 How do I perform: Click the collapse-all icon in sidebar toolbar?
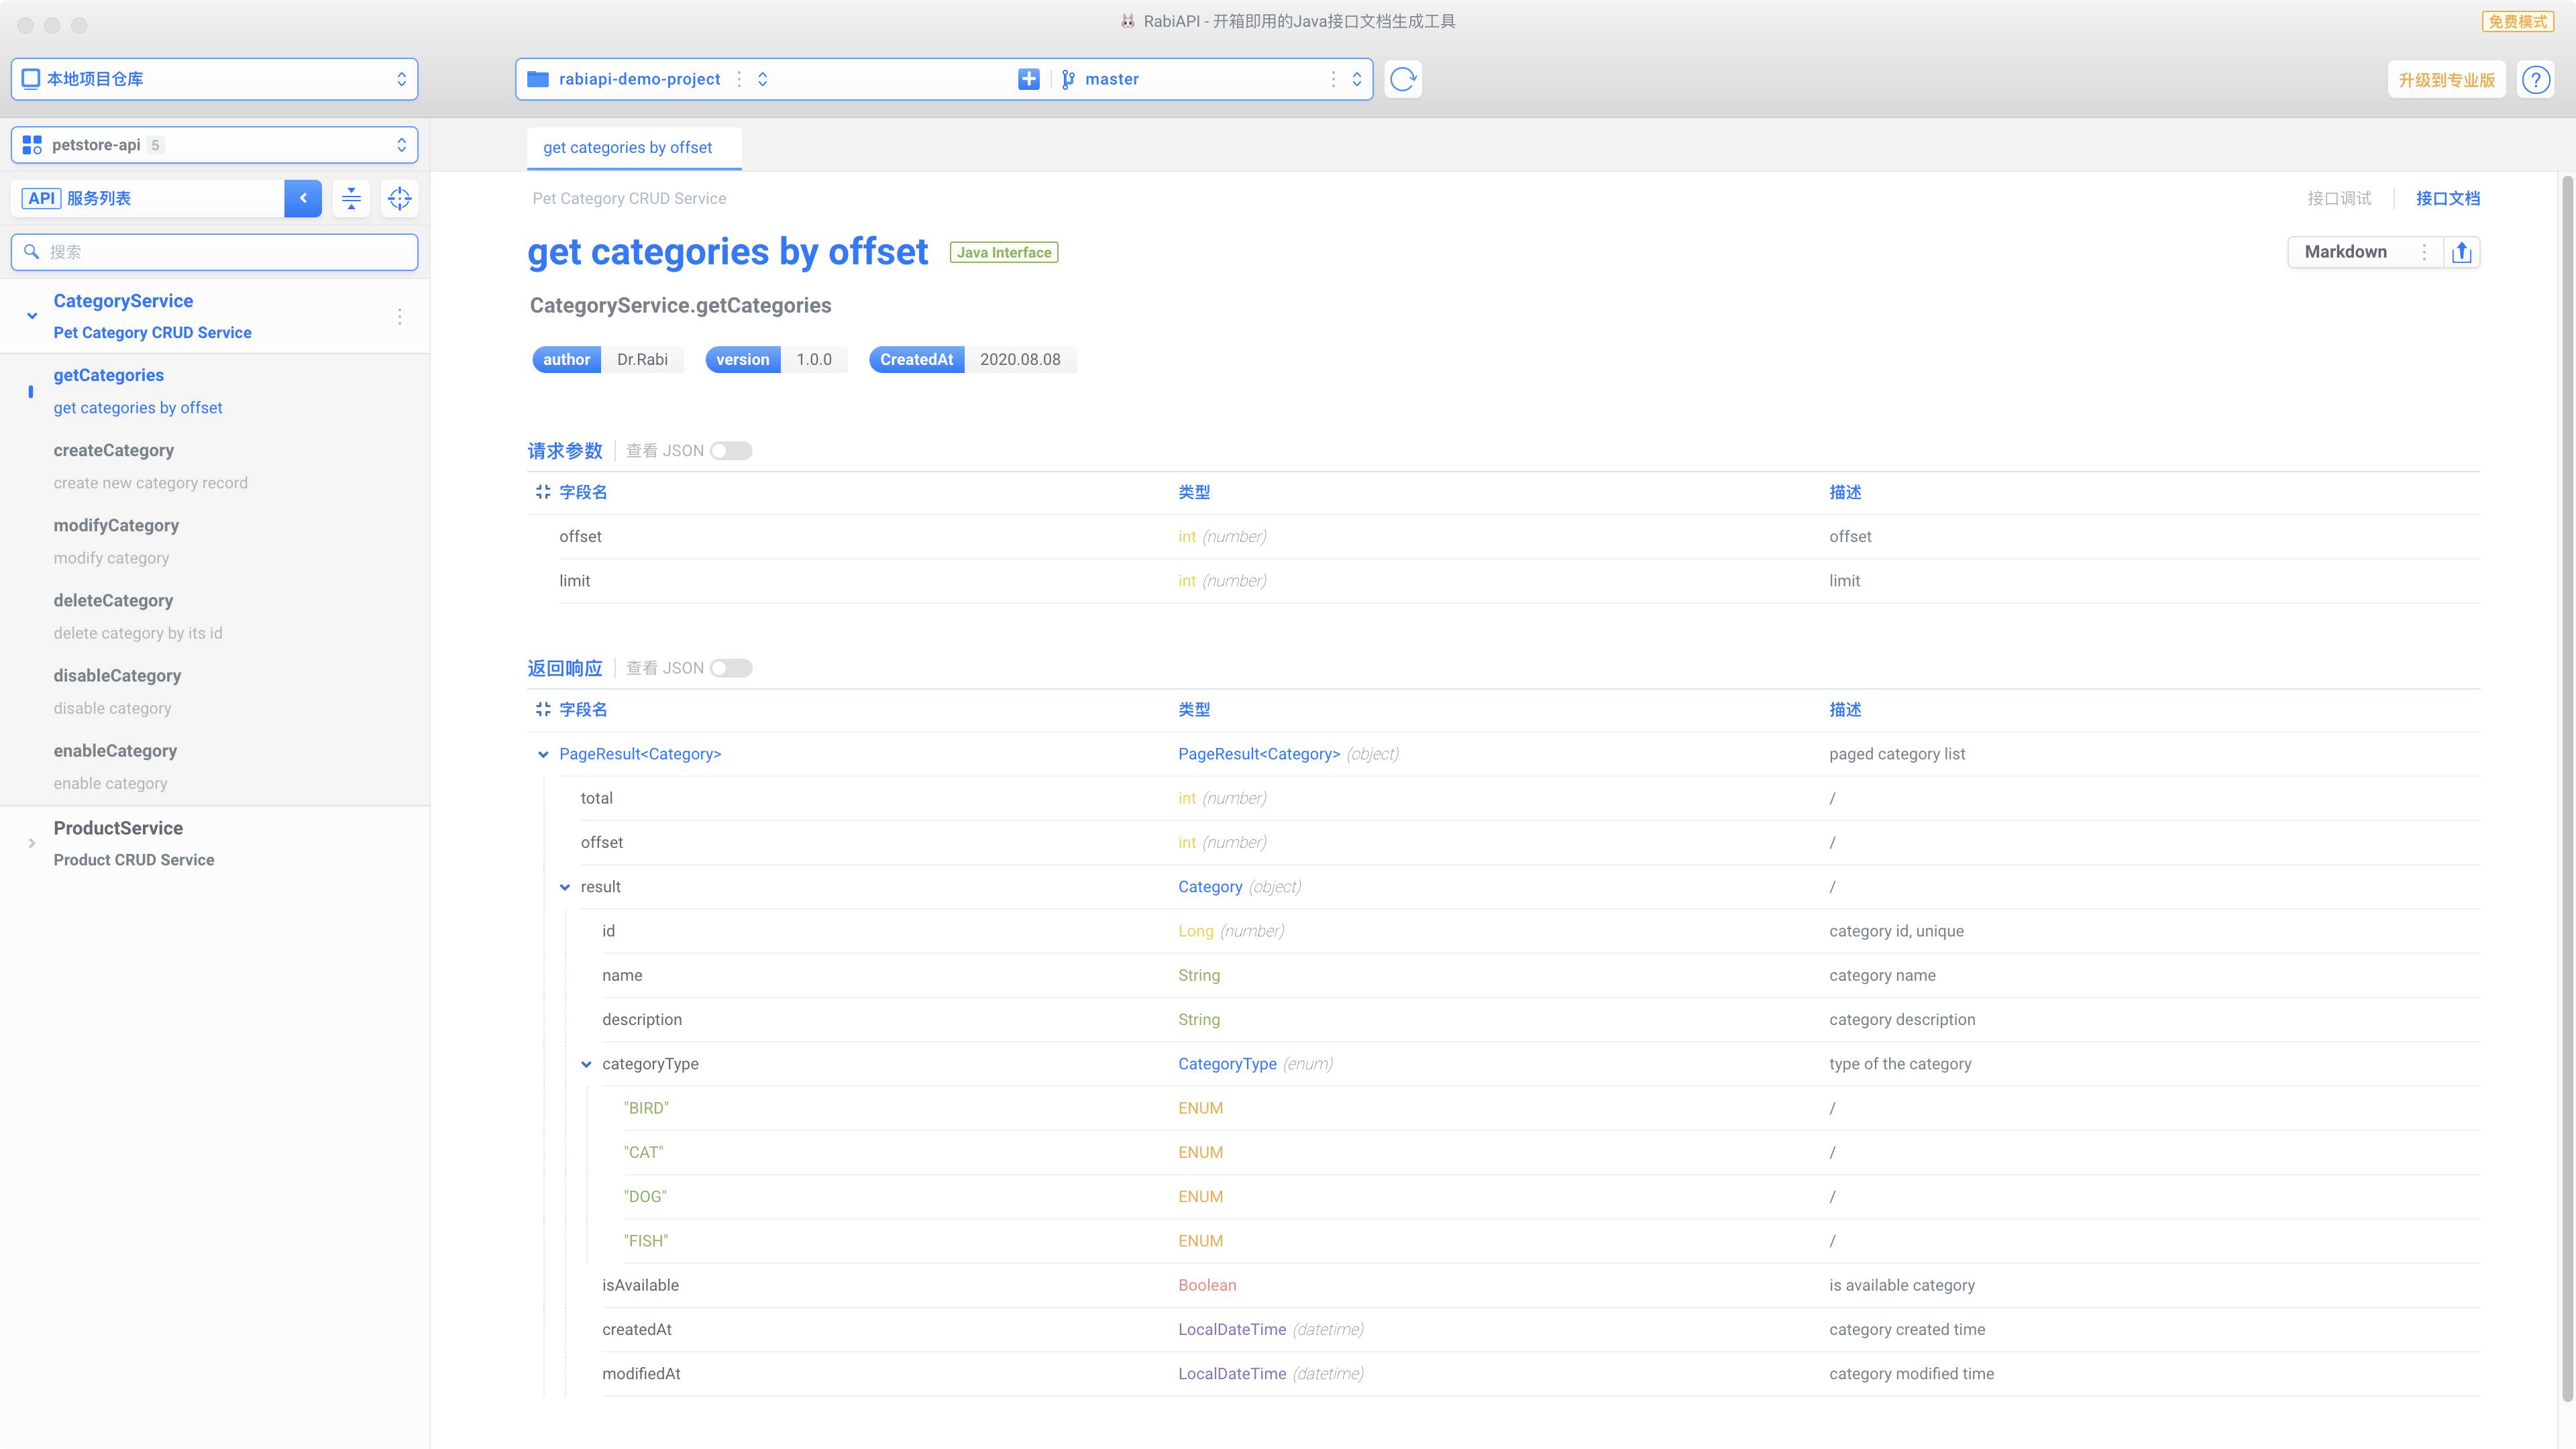[x=351, y=198]
